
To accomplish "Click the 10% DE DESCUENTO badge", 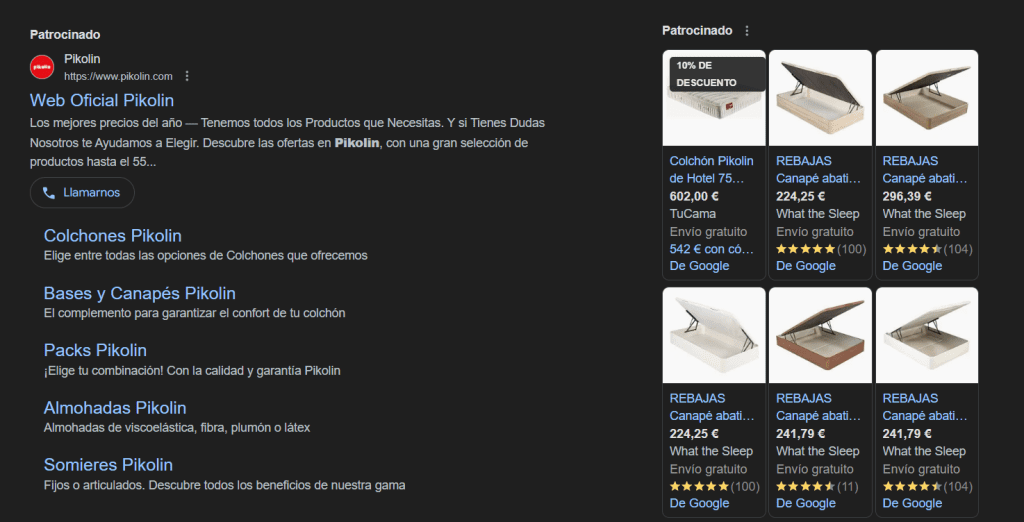I will click(717, 74).
